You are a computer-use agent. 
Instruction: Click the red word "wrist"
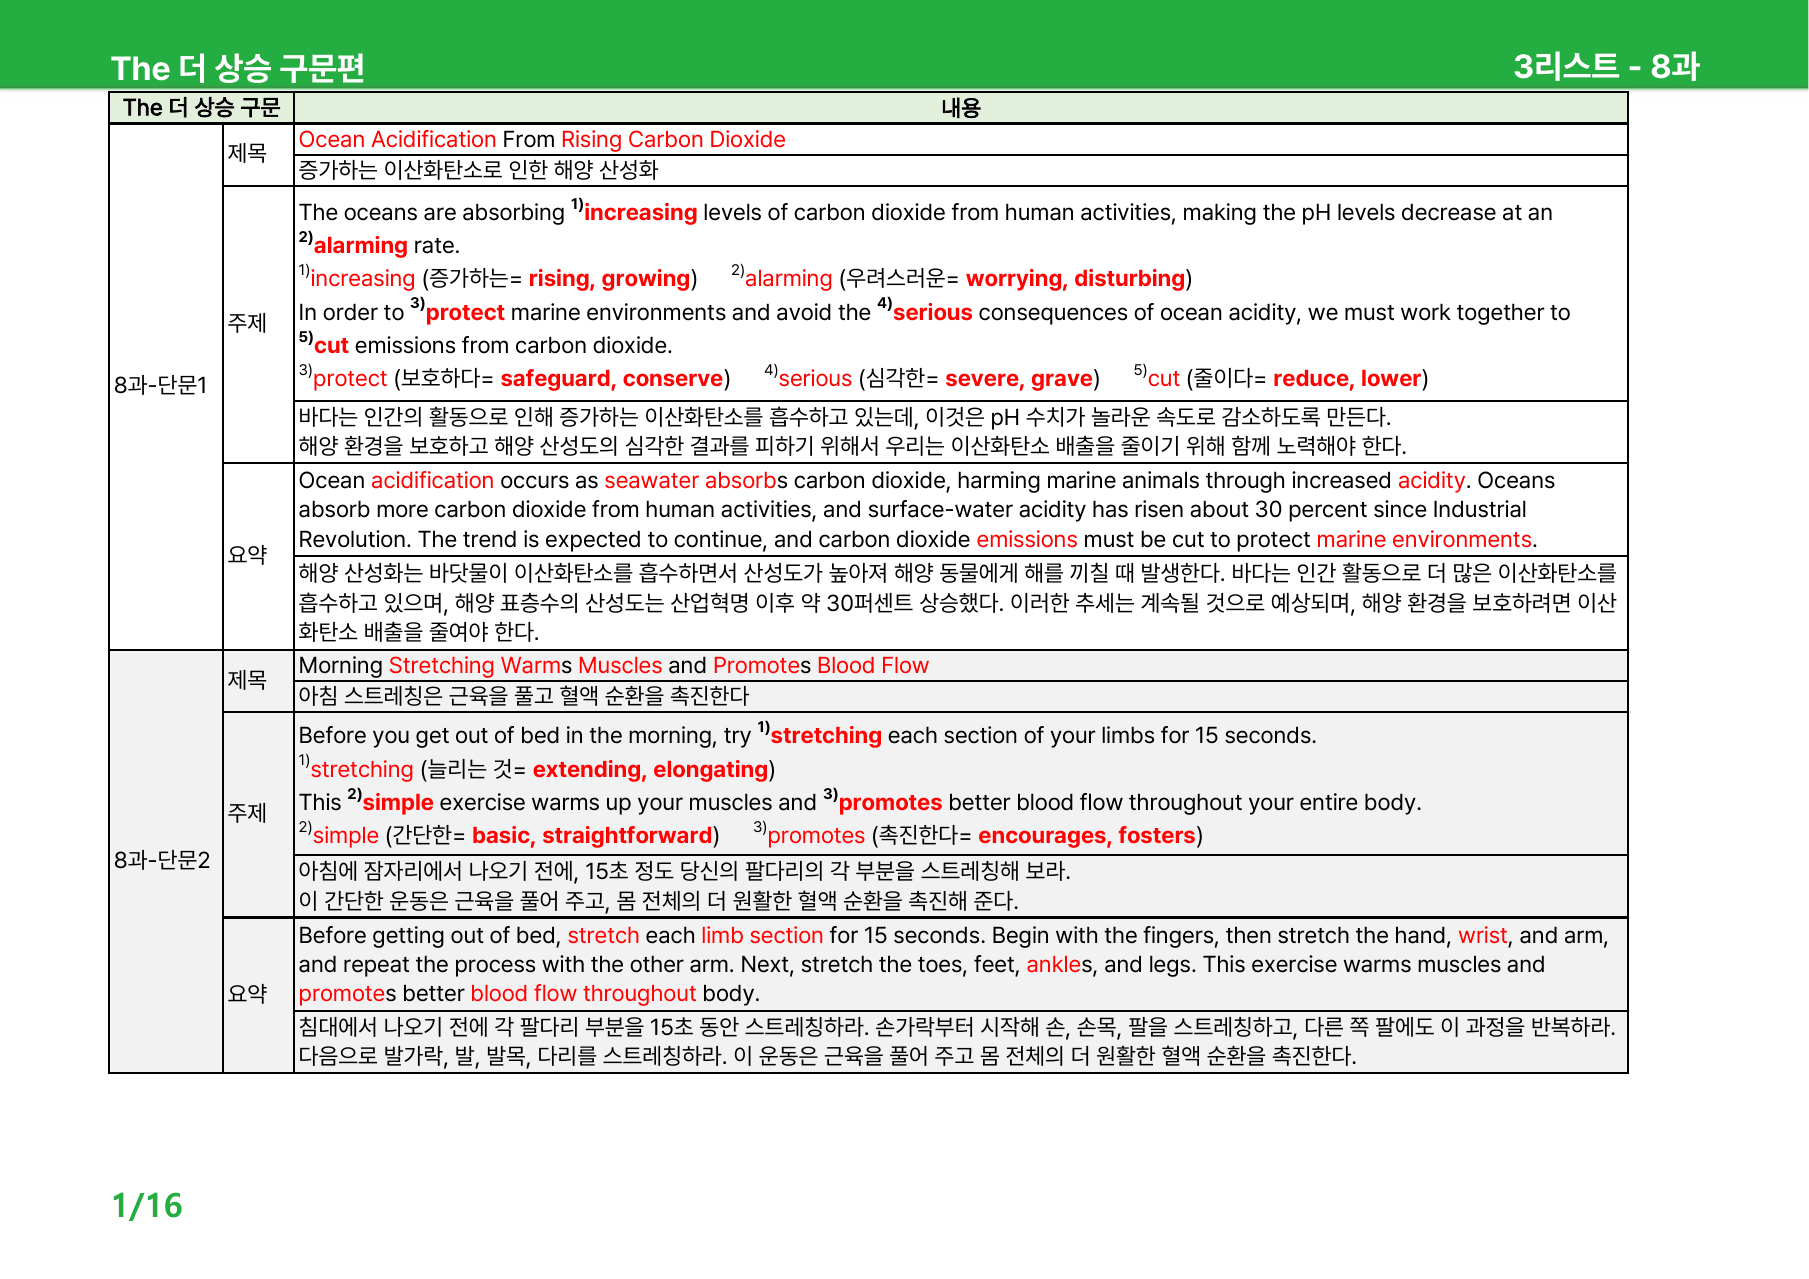pos(1482,936)
